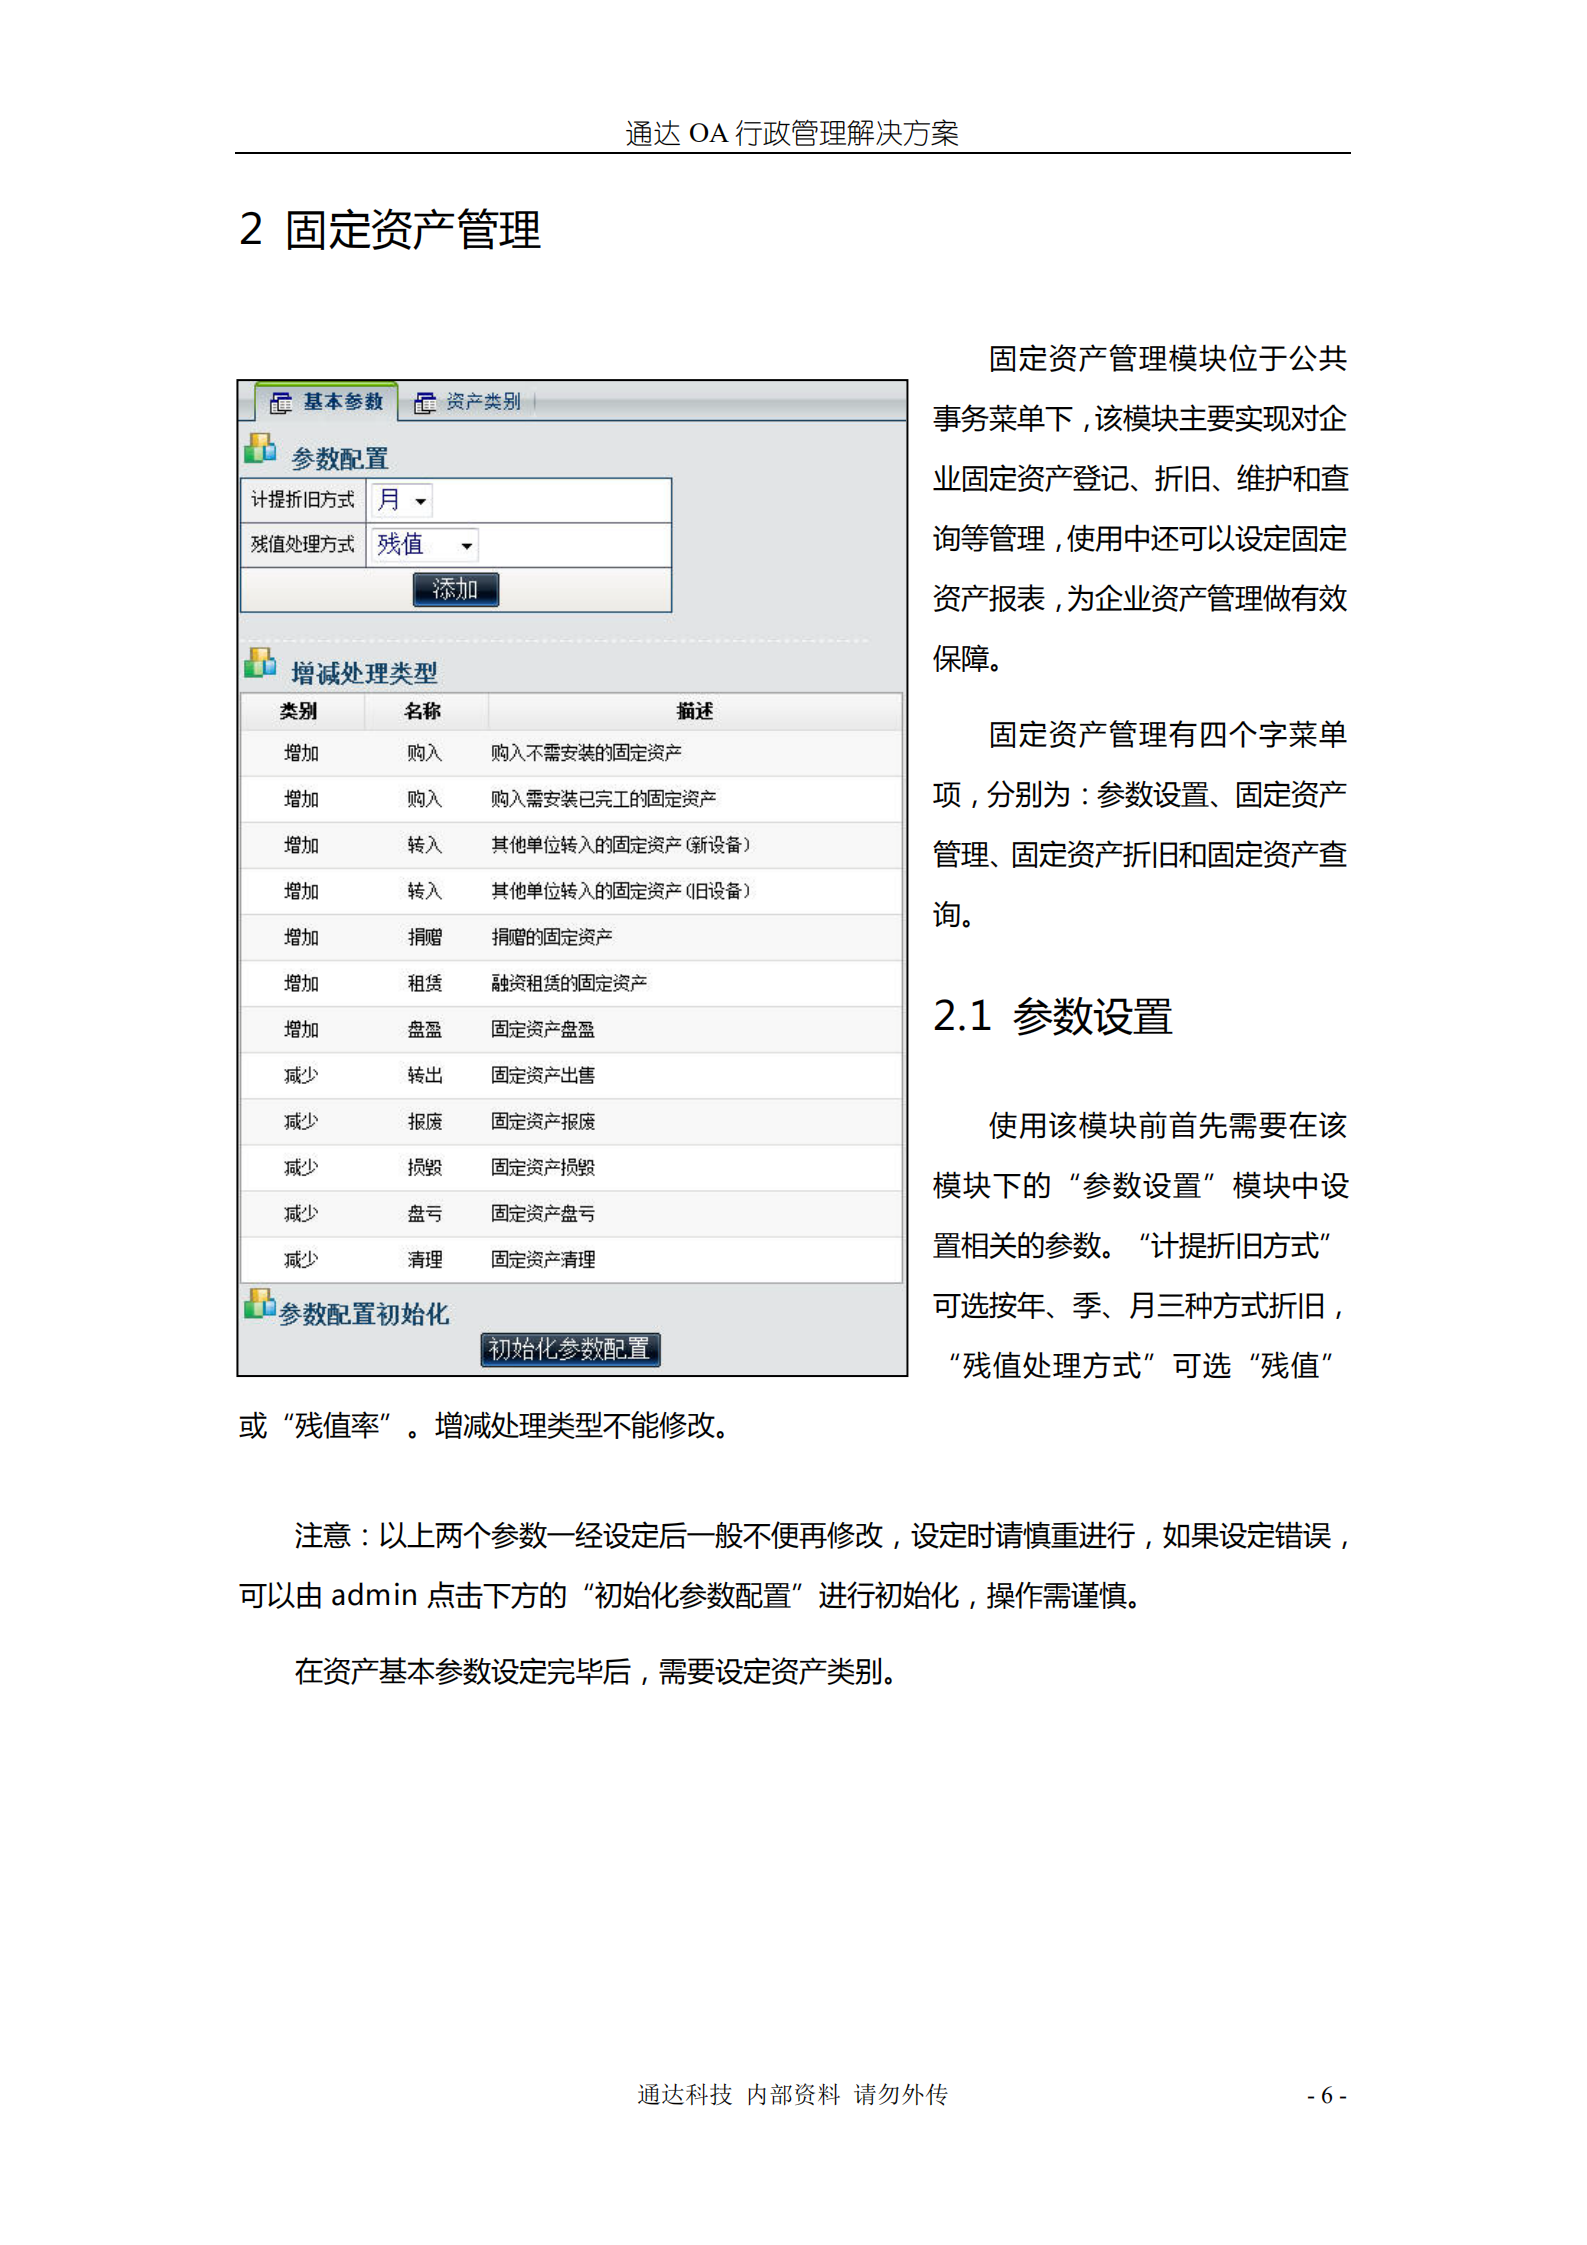Image resolution: width=1587 pixels, height=2245 pixels.
Task: Open the 残值处理方式 dropdown showing 残值
Action: [425, 545]
